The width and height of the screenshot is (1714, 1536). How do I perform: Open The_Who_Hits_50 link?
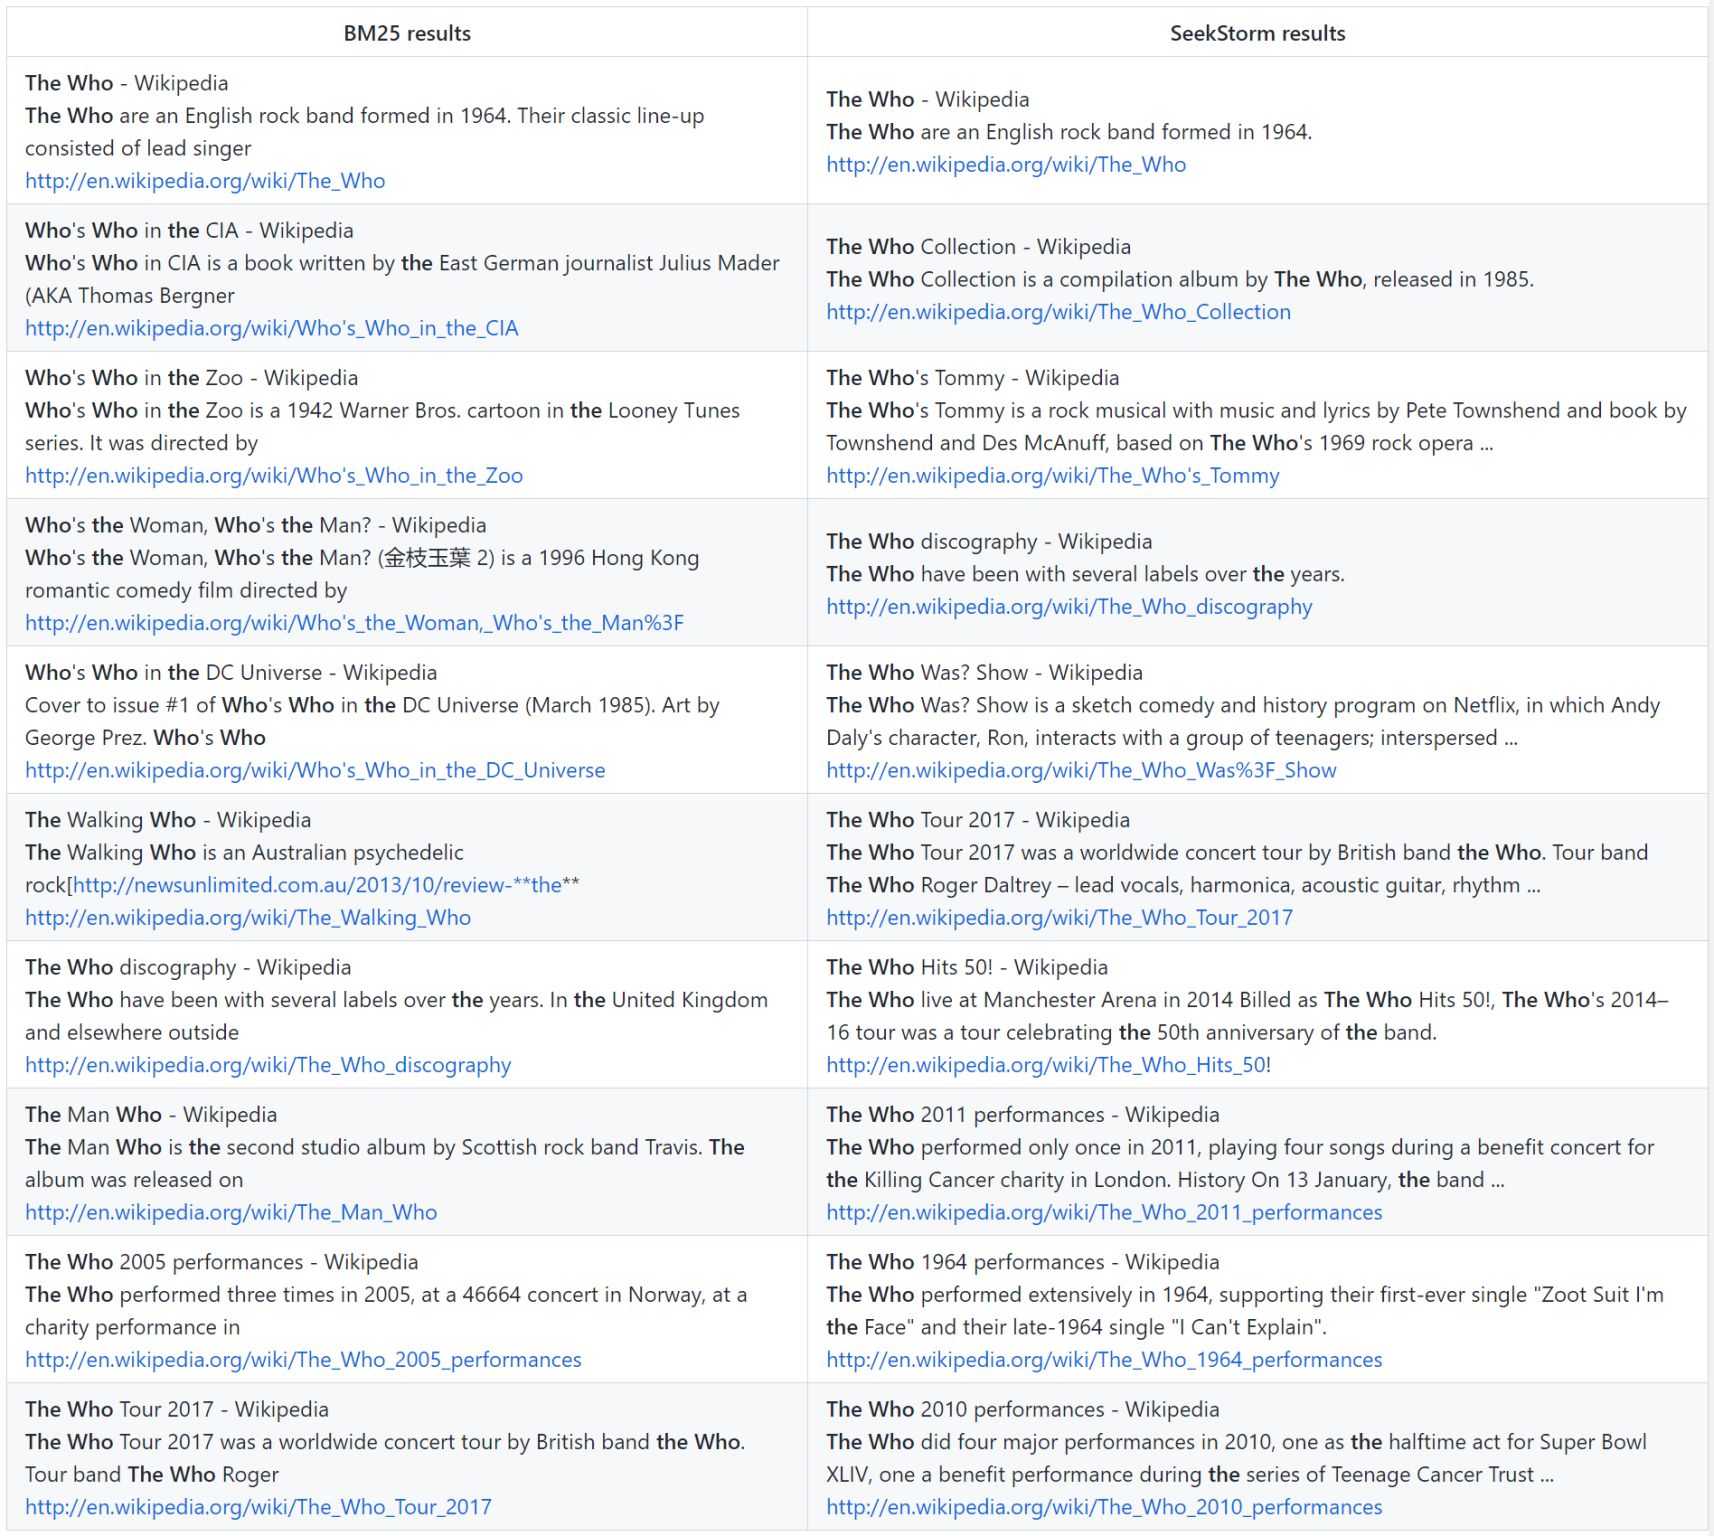(x=1048, y=1065)
